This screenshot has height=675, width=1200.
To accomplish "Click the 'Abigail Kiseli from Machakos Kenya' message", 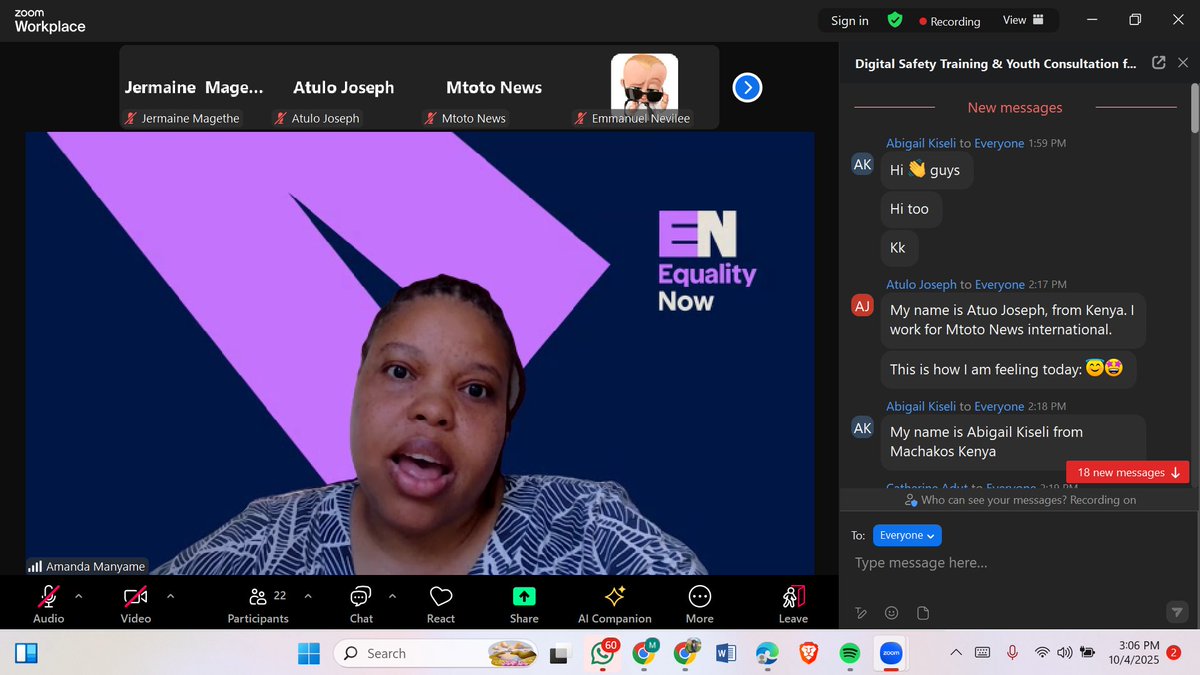I will point(1013,441).
